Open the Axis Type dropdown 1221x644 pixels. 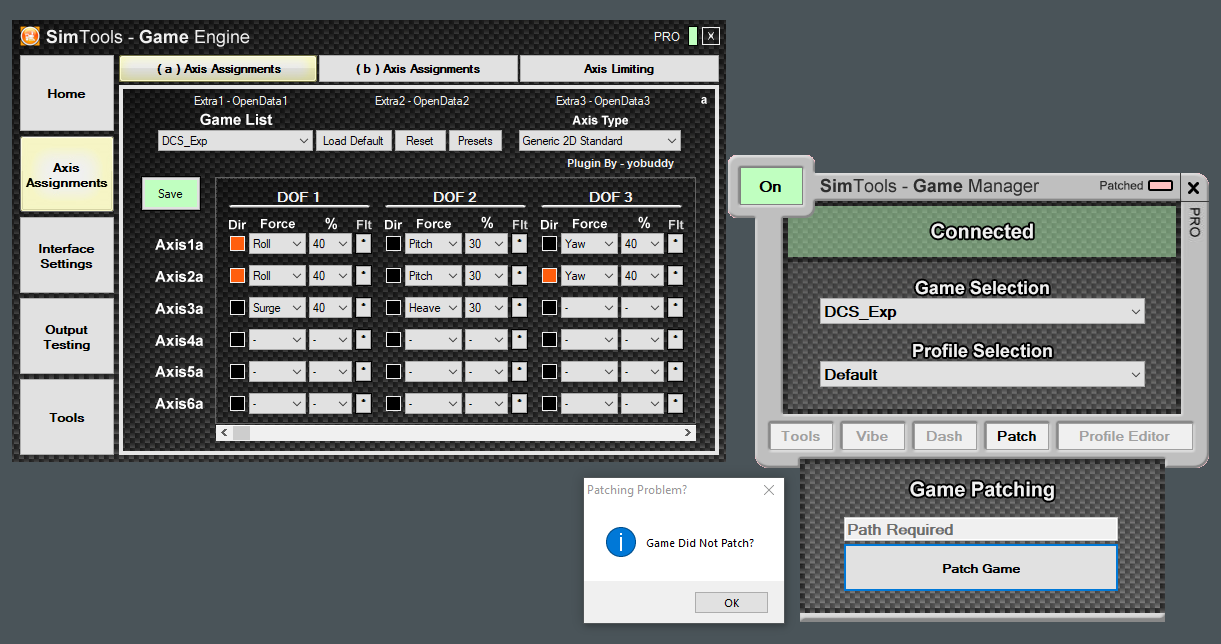click(599, 141)
